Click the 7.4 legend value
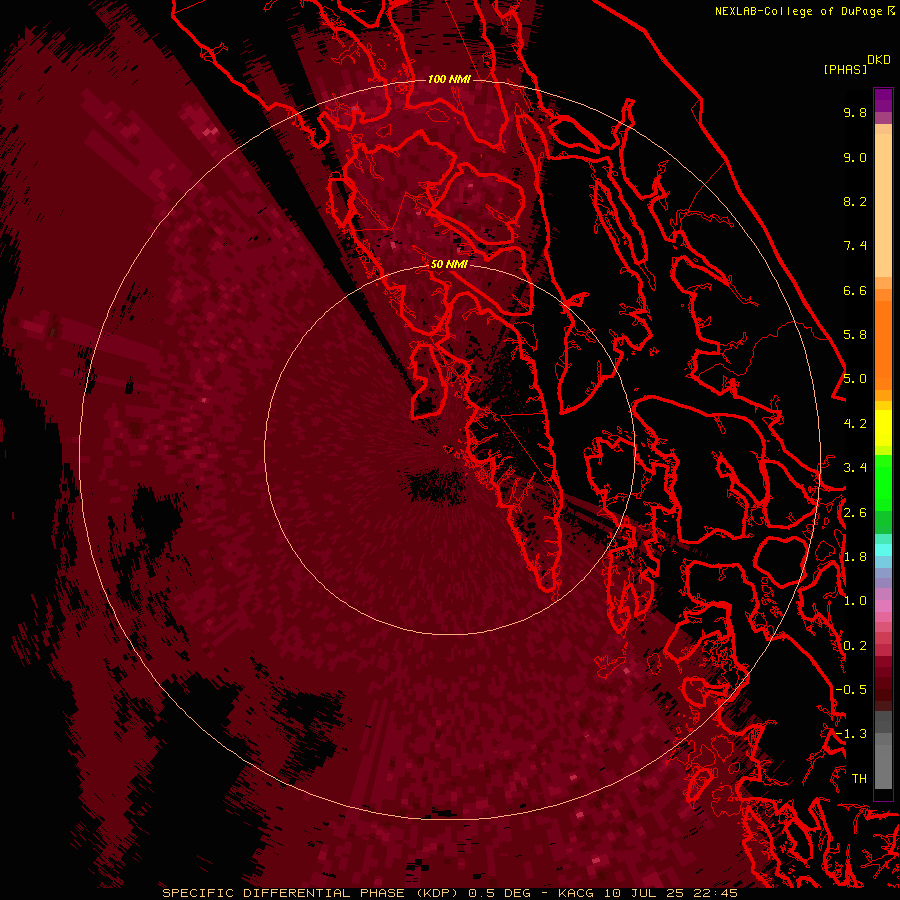The image size is (900, 900). (855, 246)
